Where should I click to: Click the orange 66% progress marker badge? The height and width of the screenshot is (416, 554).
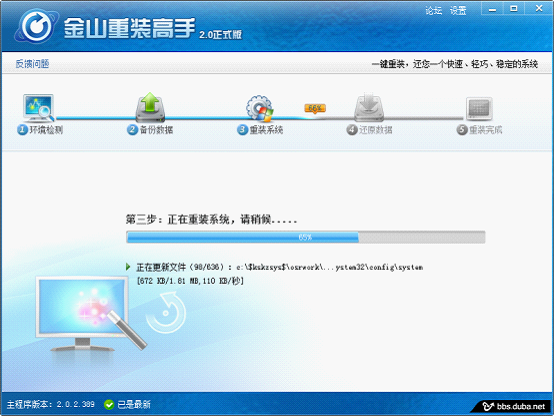(x=315, y=108)
